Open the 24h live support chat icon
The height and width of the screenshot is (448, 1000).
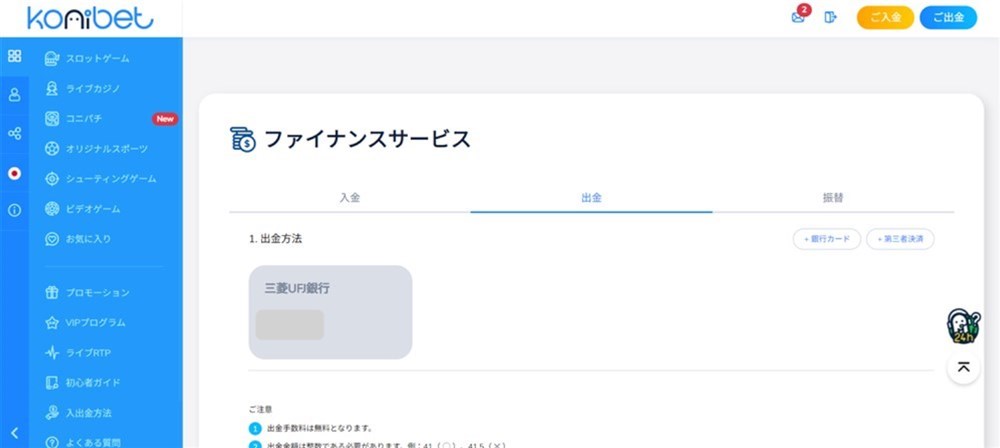pyautogui.click(x=962, y=326)
